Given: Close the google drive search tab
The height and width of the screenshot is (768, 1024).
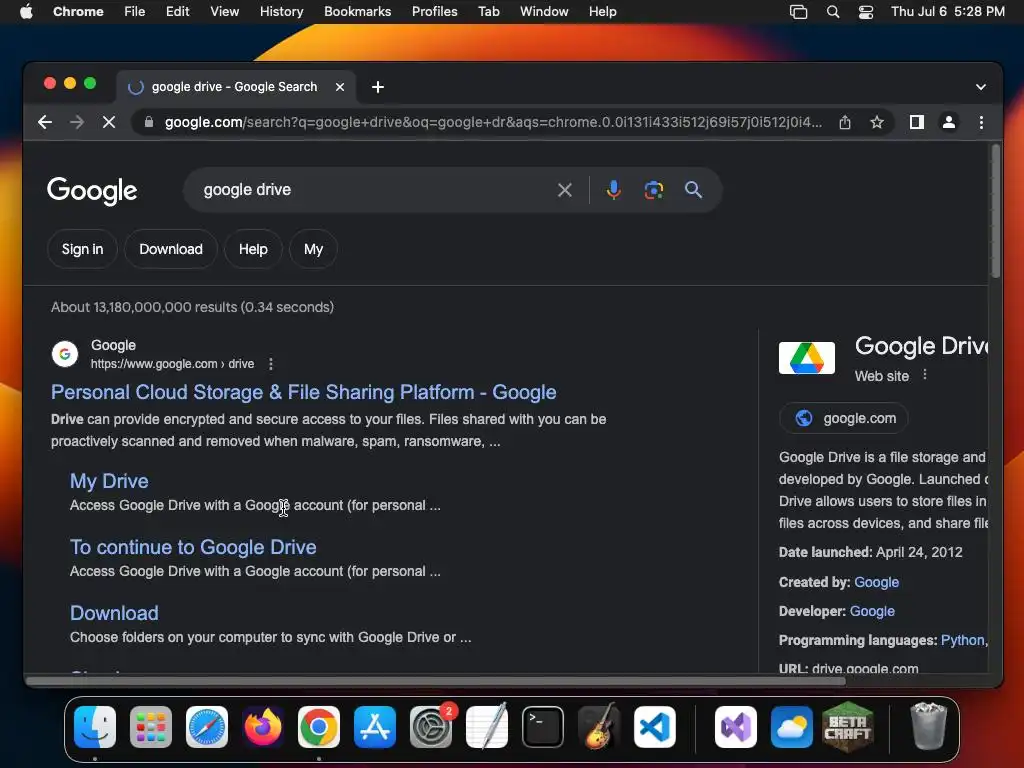Looking at the screenshot, I should pyautogui.click(x=340, y=87).
